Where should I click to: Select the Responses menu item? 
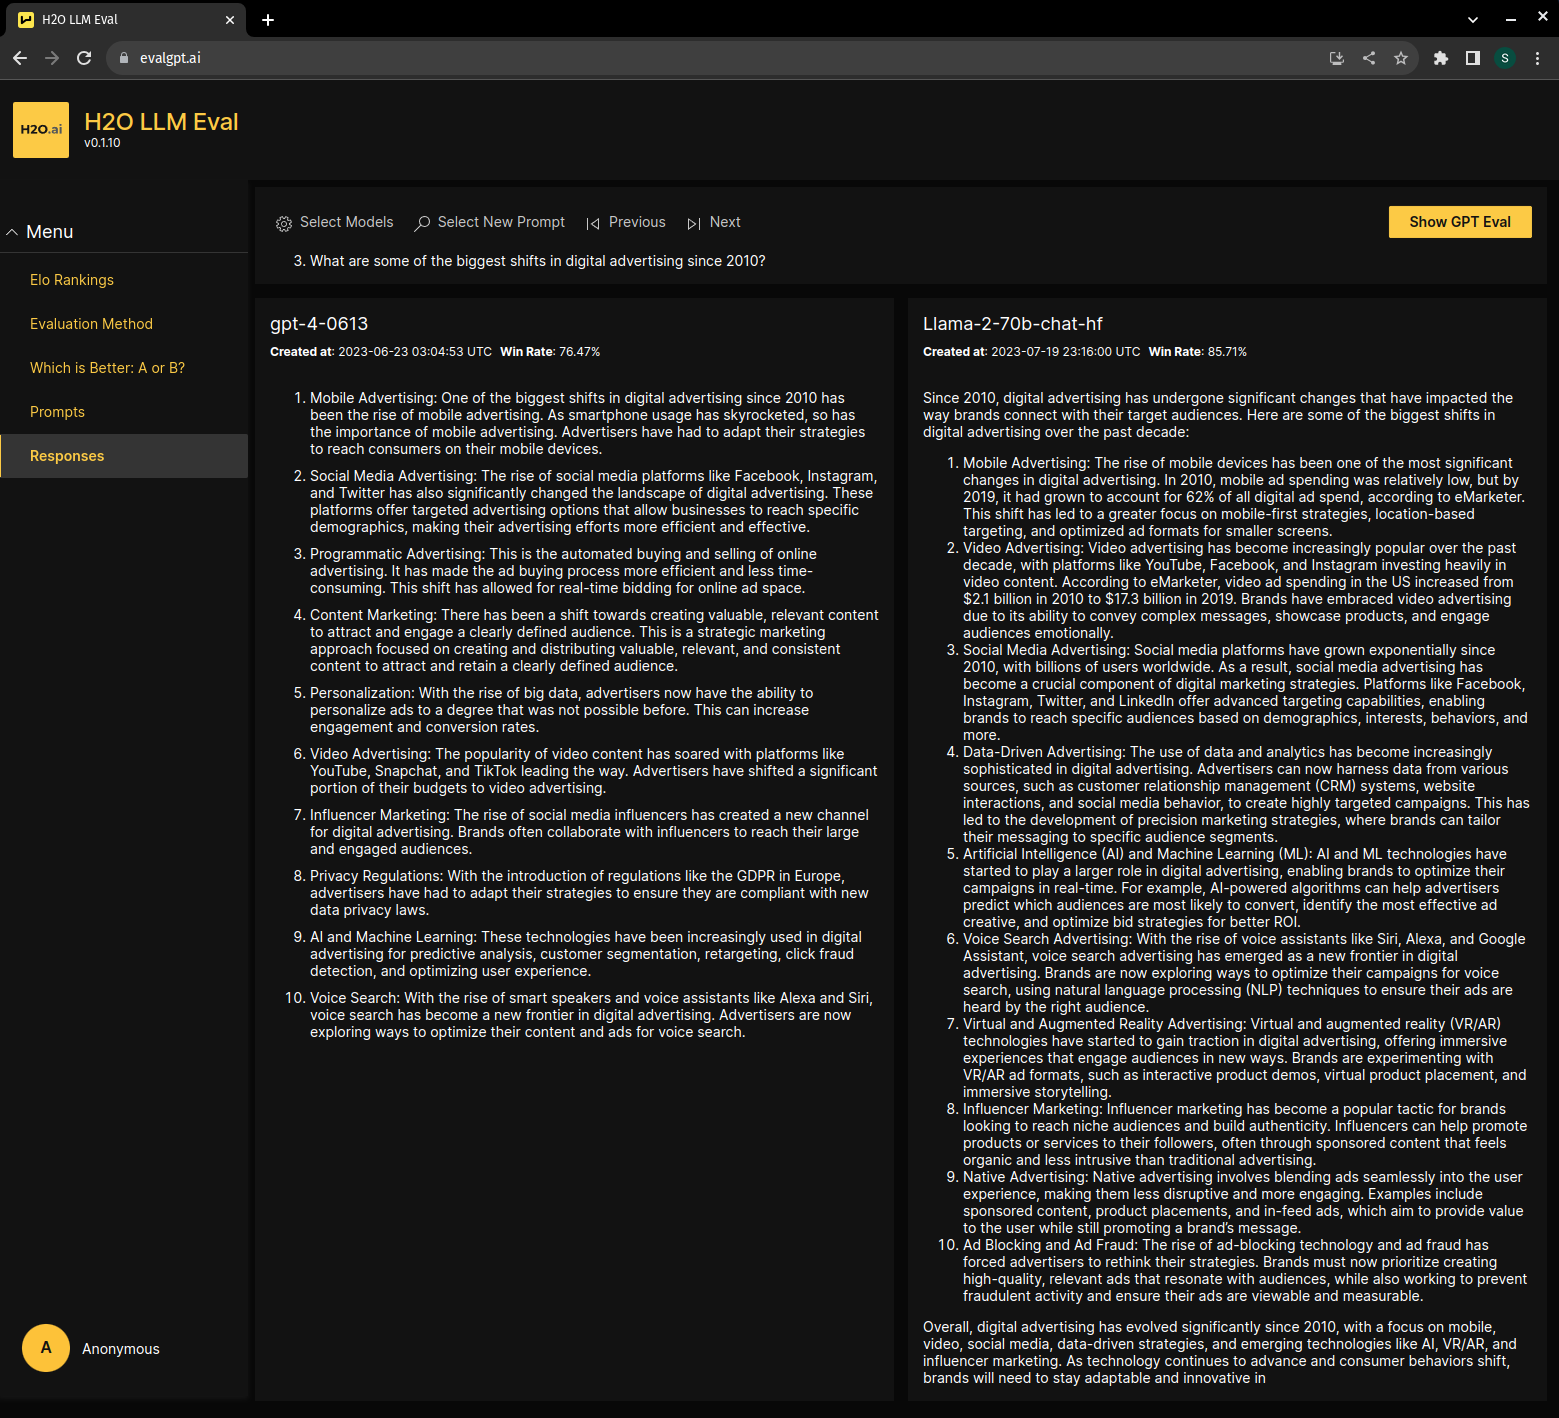coord(124,456)
